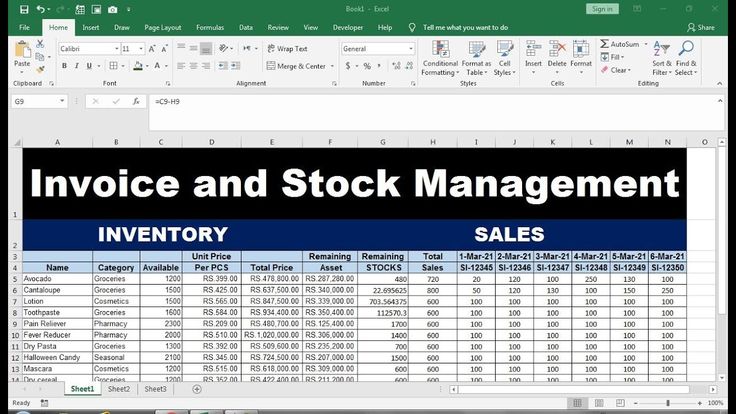Open the font size dropdown
The width and height of the screenshot is (736, 414).
click(x=140, y=49)
